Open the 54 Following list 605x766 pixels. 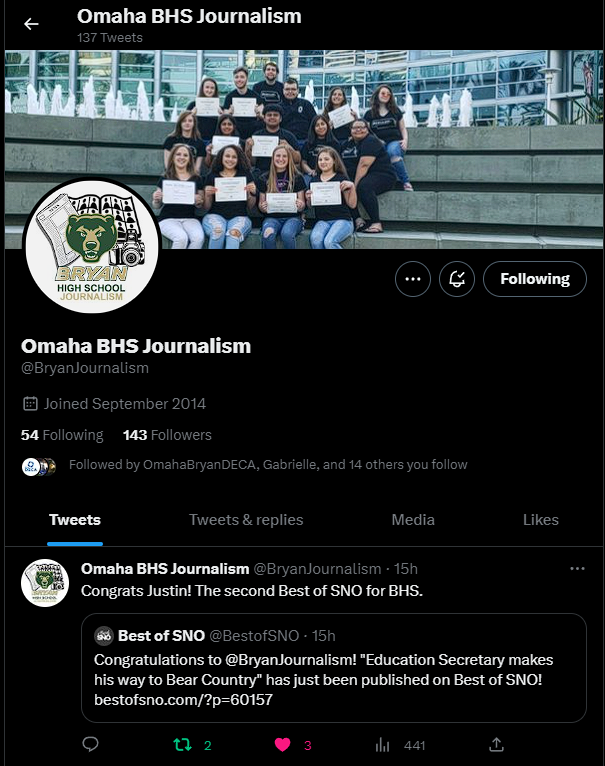[62, 435]
